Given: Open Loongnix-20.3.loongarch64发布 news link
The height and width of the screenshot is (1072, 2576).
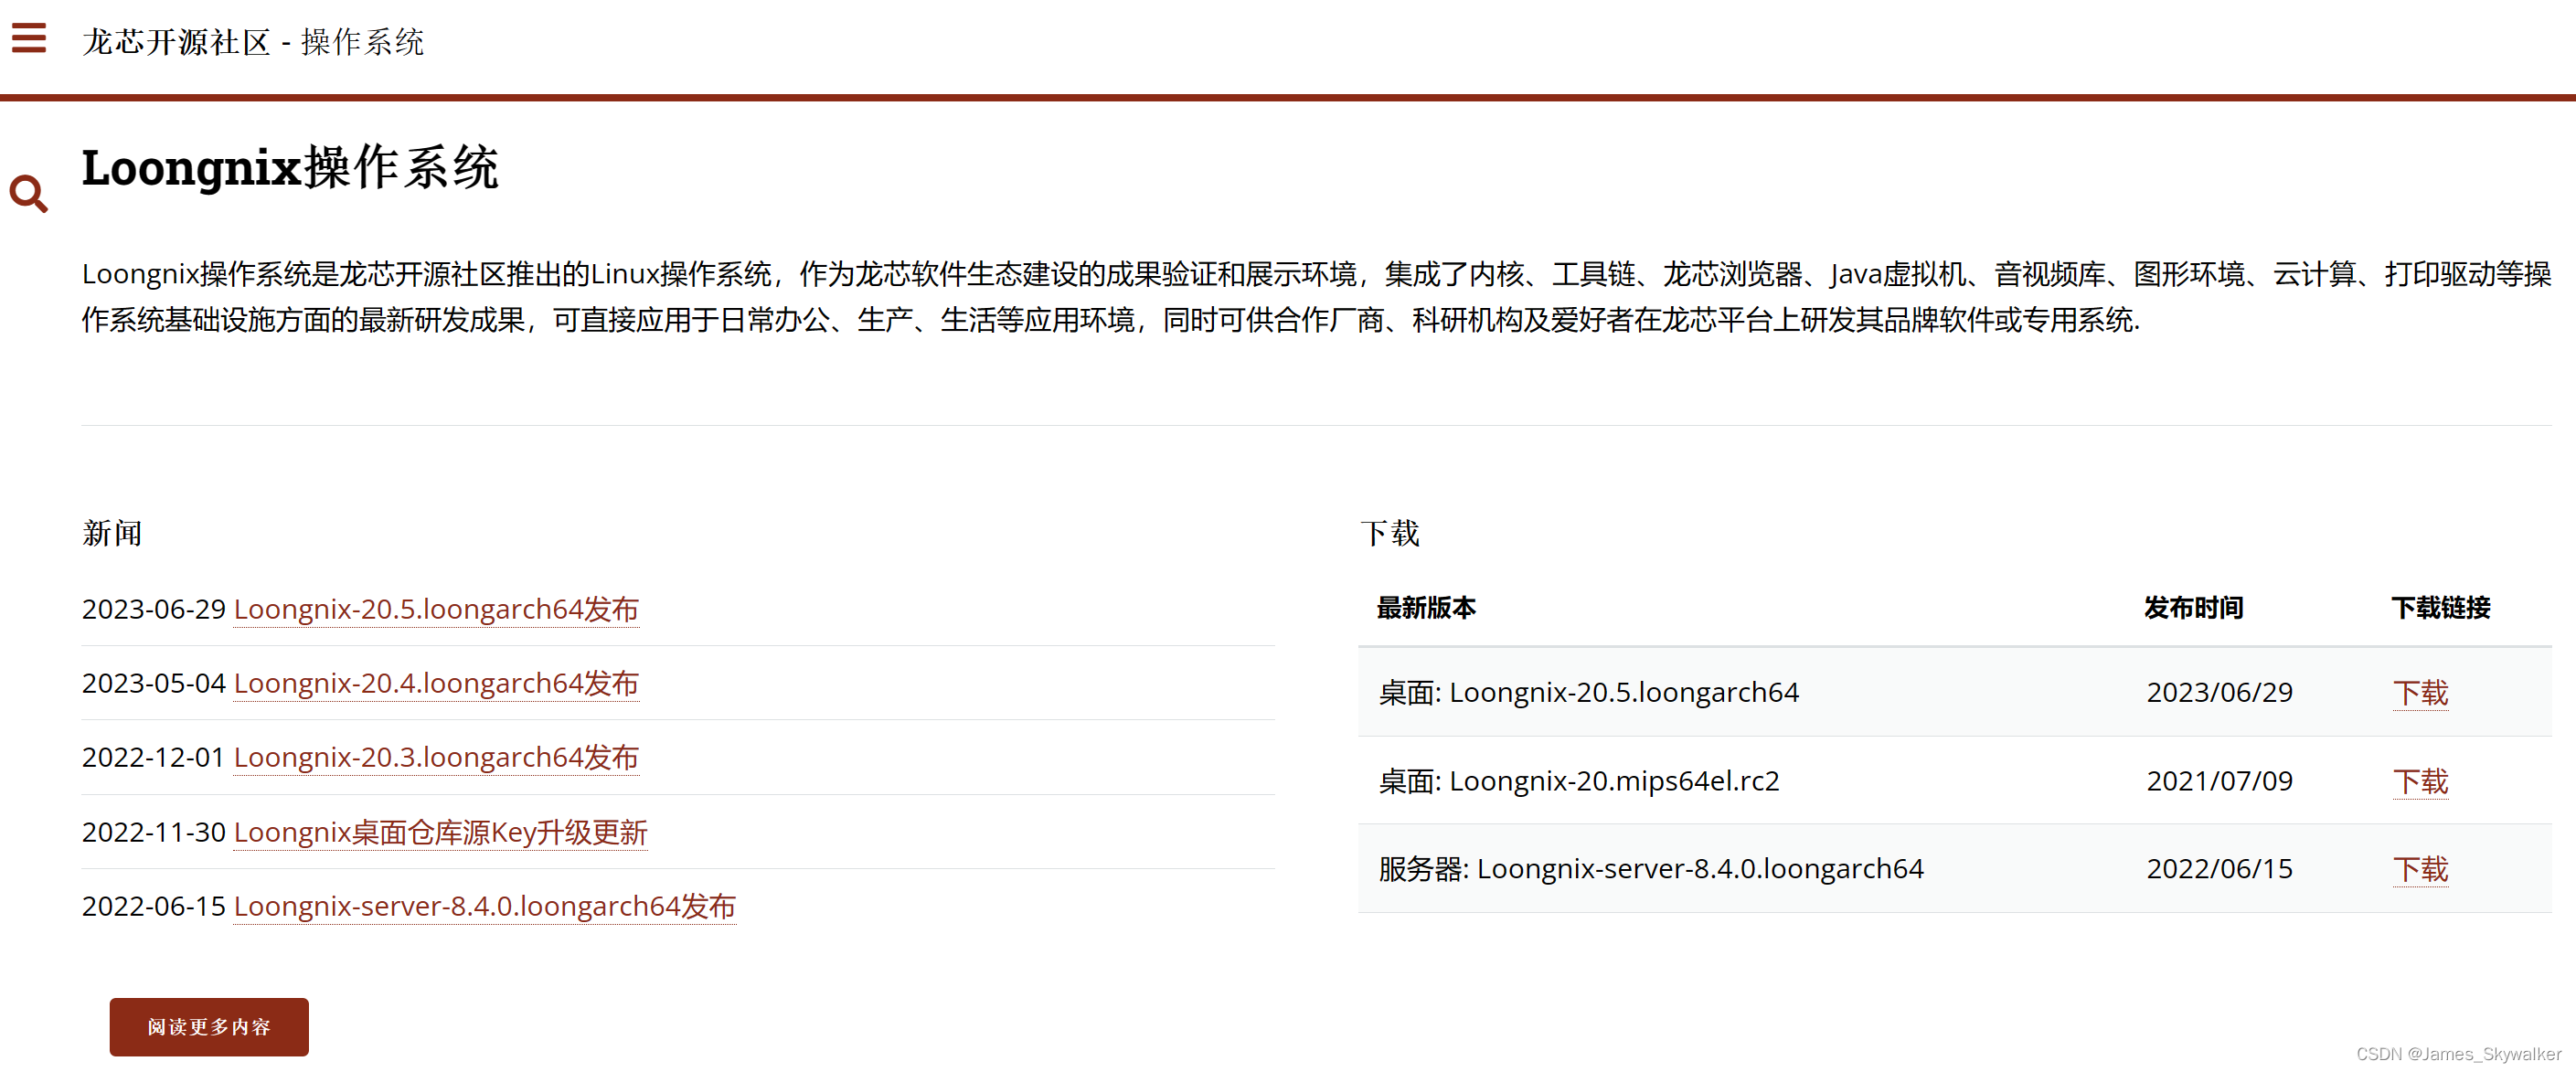Looking at the screenshot, I should point(436,757).
